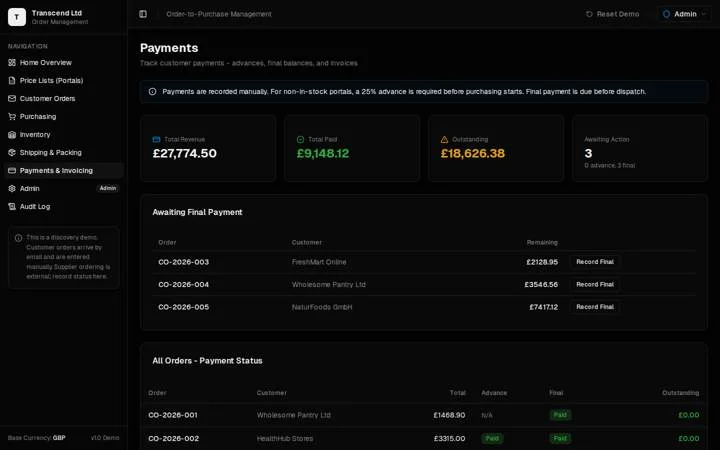Record final payment for CO-2026-005
Screen dimensions: 720x450
(x=595, y=307)
